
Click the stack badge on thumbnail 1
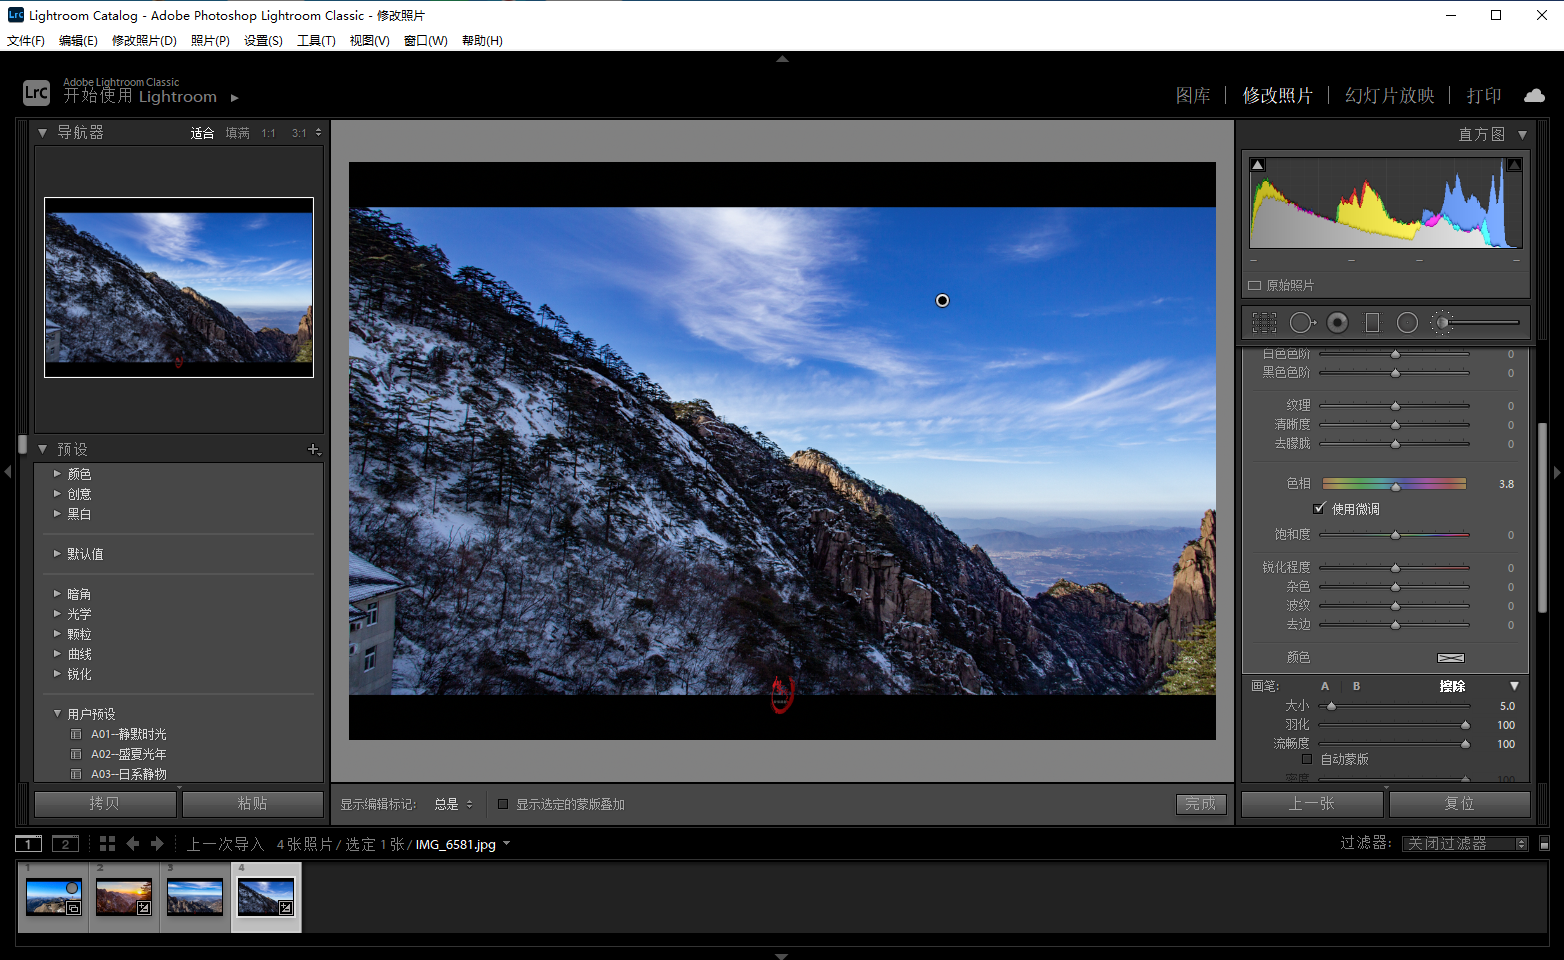(73, 908)
